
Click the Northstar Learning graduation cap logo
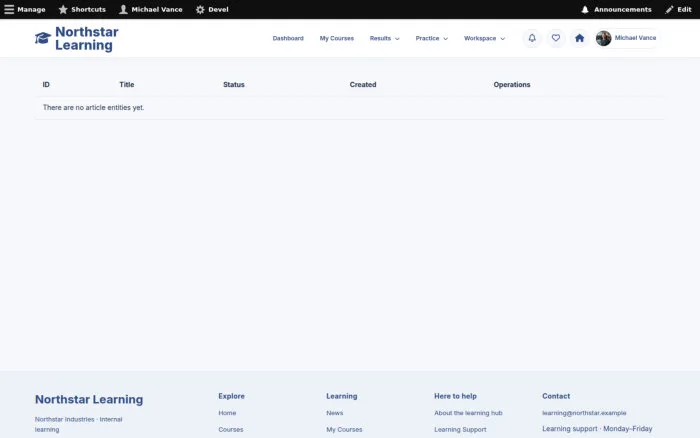coord(43,38)
